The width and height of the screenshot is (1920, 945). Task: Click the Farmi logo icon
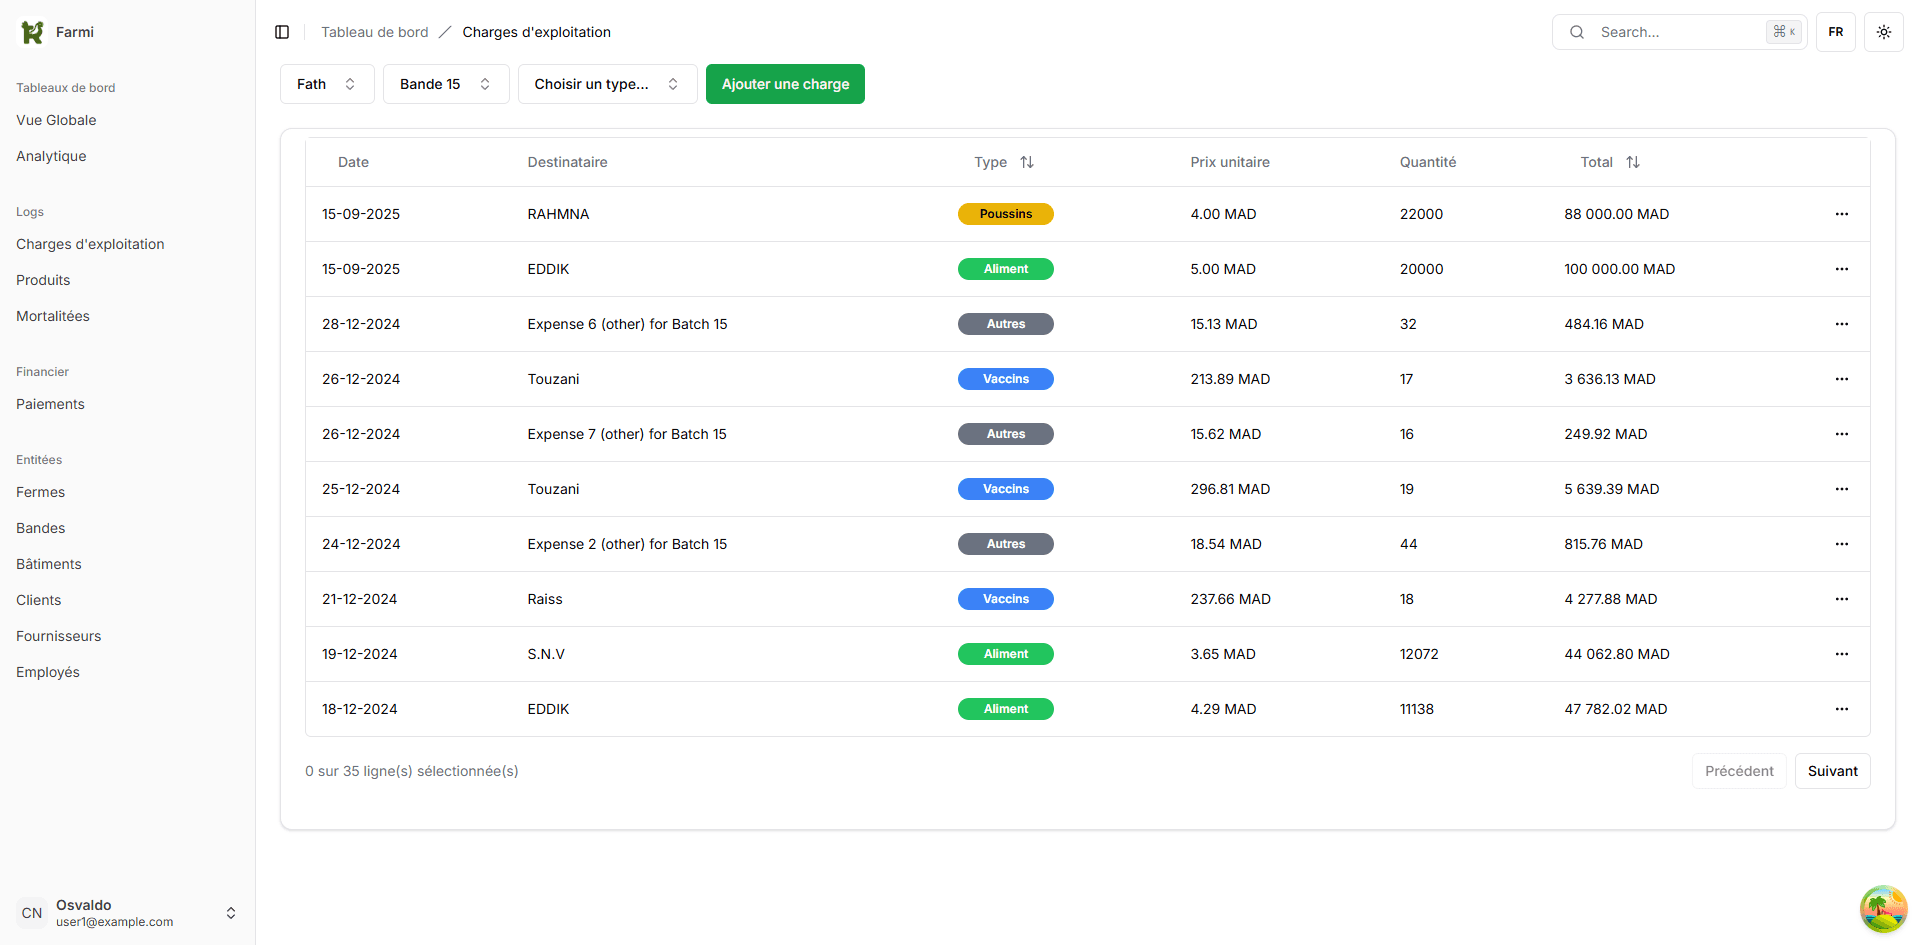[31, 31]
